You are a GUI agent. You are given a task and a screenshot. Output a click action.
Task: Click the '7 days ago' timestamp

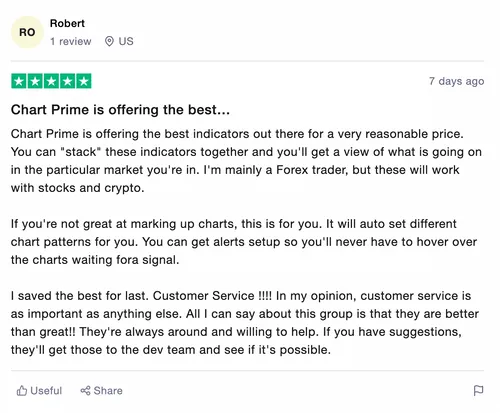coord(456,81)
